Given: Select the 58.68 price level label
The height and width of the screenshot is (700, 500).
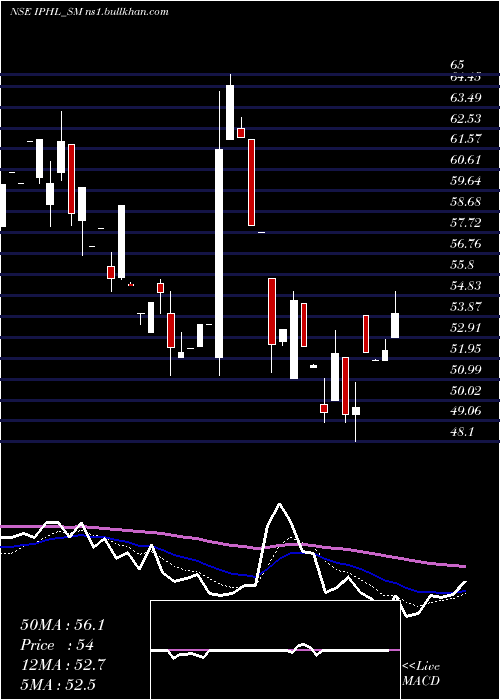Looking at the screenshot, I should 466,202.
